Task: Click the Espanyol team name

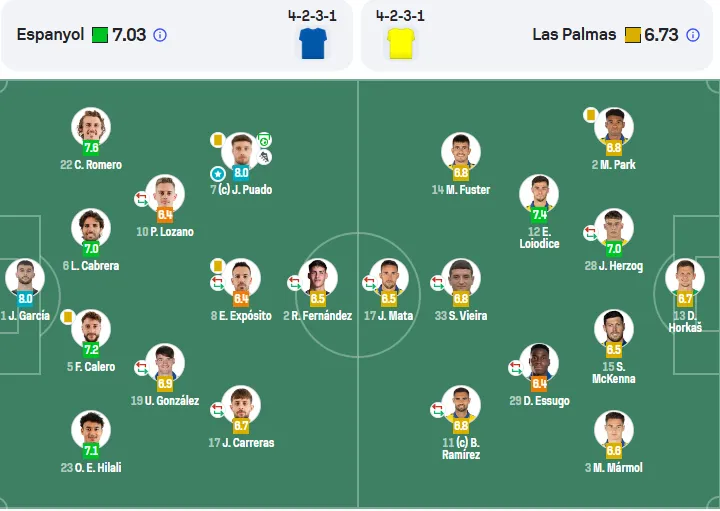Action: pos(51,34)
